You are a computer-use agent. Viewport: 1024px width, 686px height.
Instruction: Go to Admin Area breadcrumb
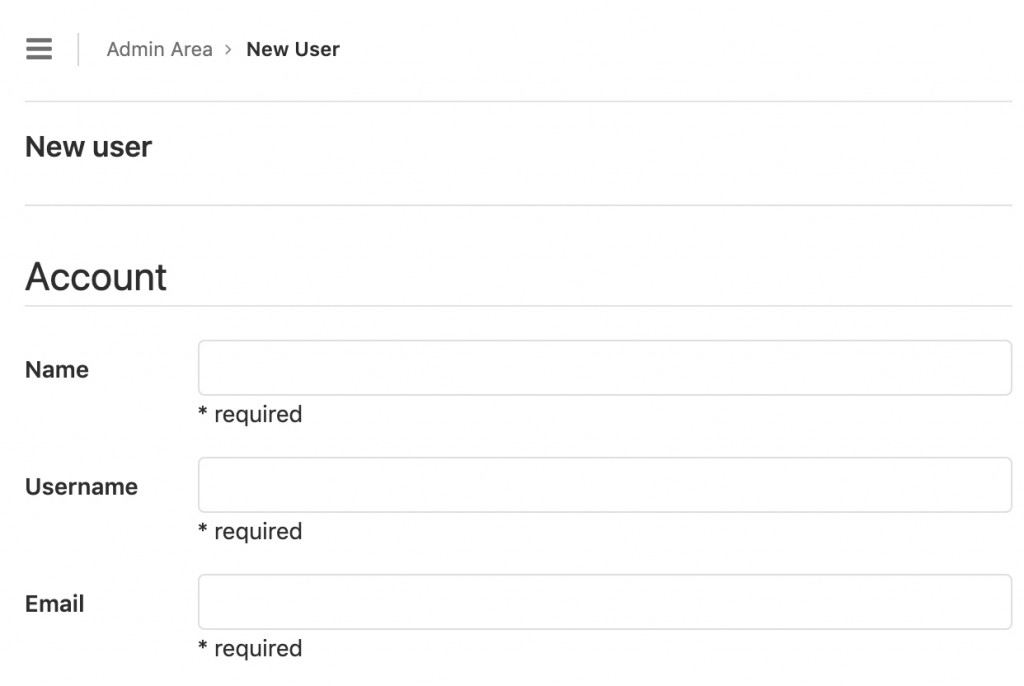pos(159,49)
